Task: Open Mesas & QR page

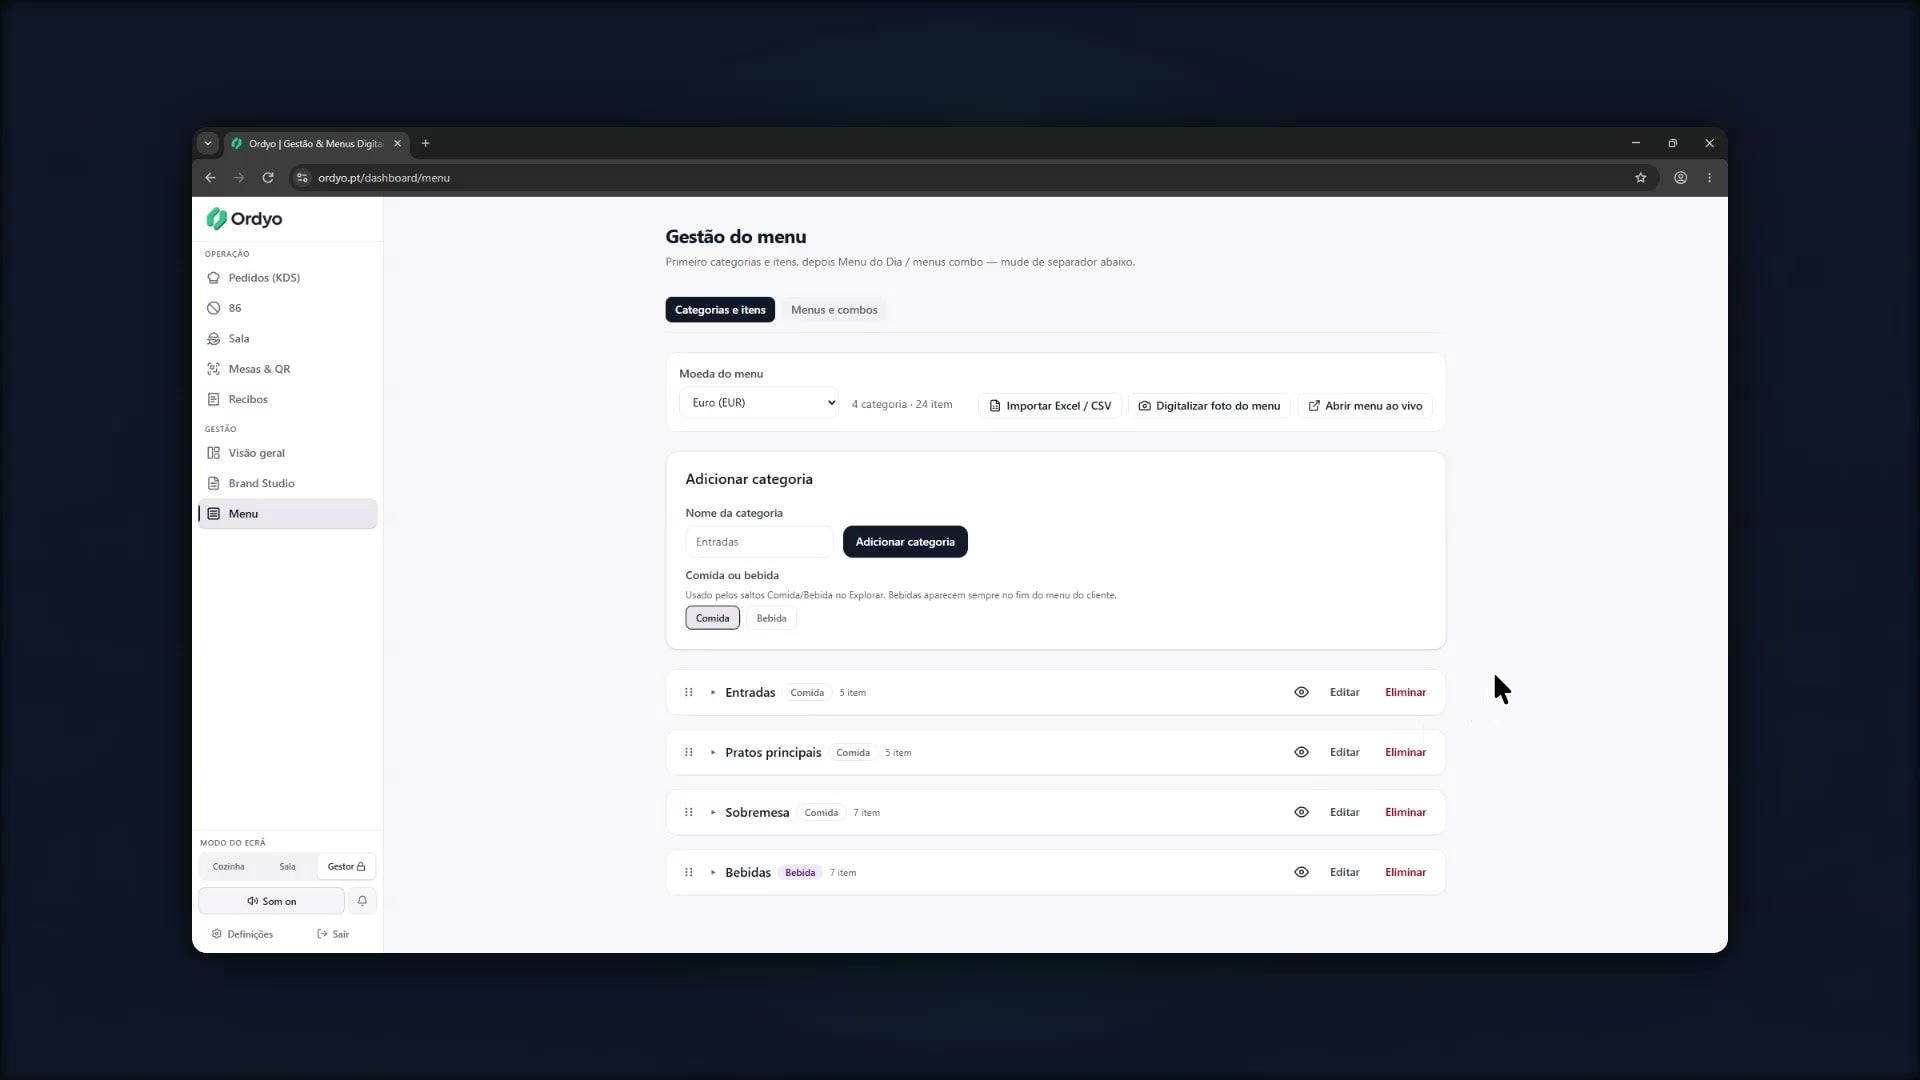Action: [288, 369]
